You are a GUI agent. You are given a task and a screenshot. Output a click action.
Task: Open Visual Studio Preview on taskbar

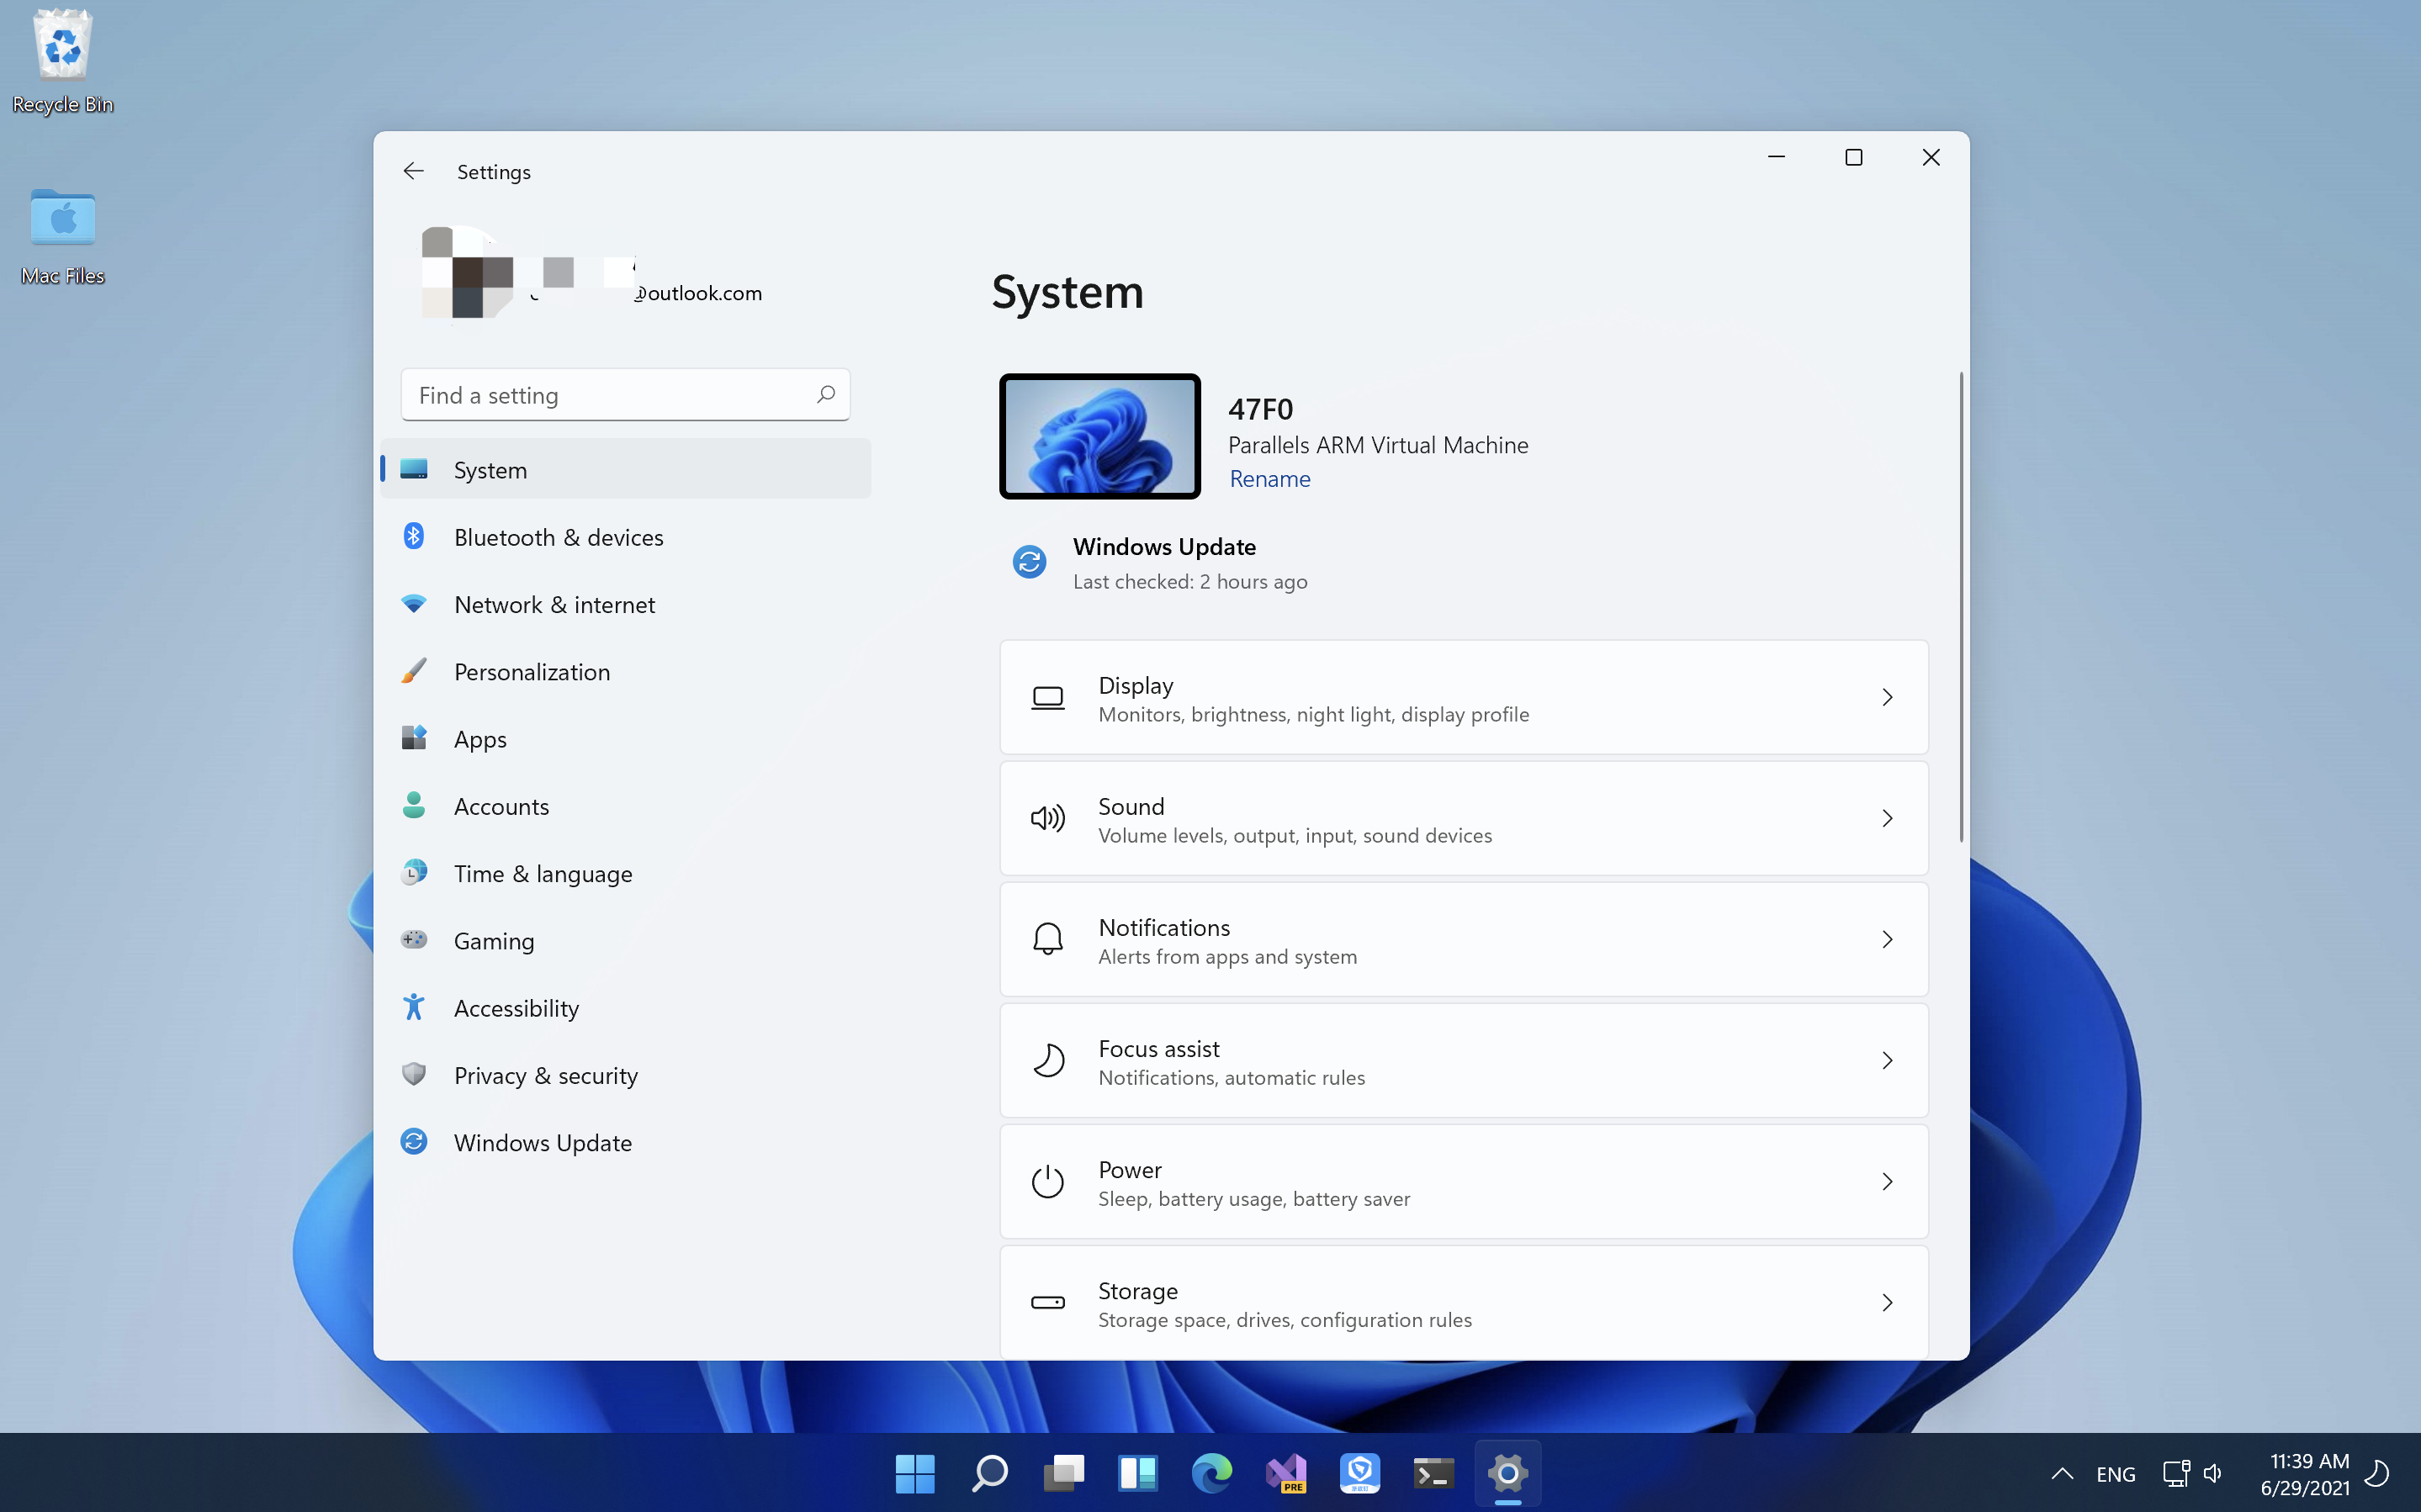pyautogui.click(x=1285, y=1473)
